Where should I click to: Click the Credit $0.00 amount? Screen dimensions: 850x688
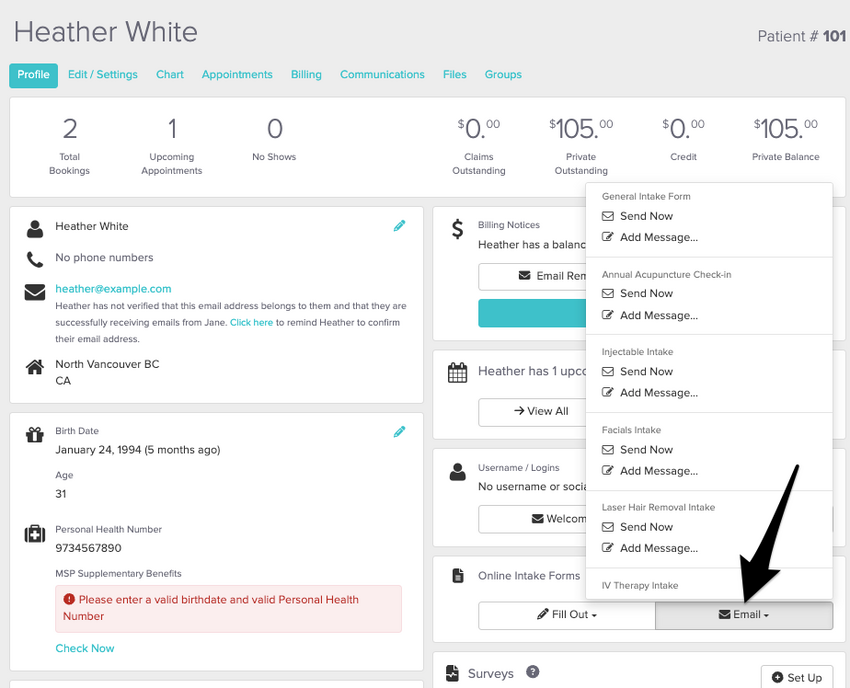click(x=683, y=129)
